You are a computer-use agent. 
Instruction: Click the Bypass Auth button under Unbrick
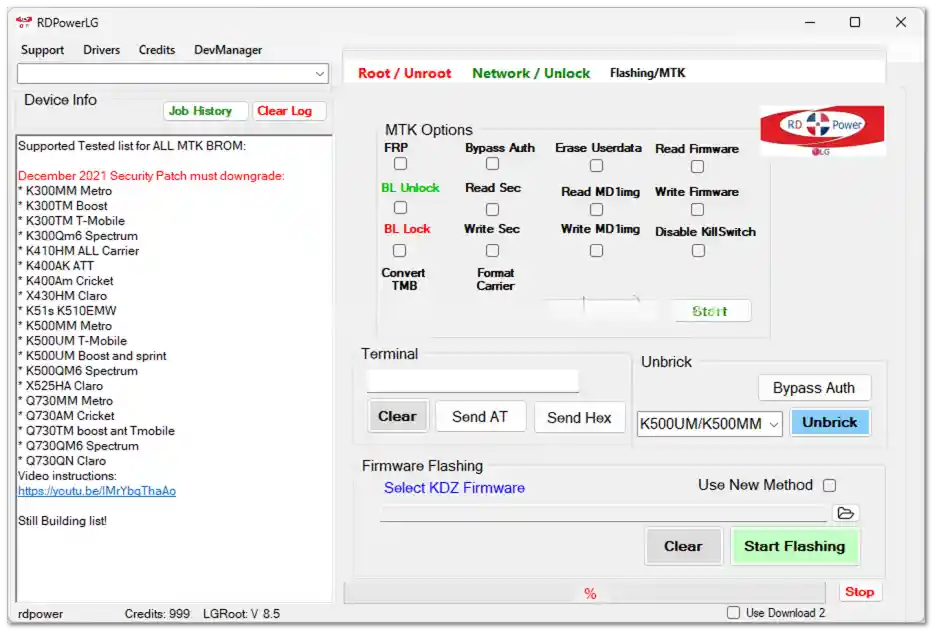[814, 388]
